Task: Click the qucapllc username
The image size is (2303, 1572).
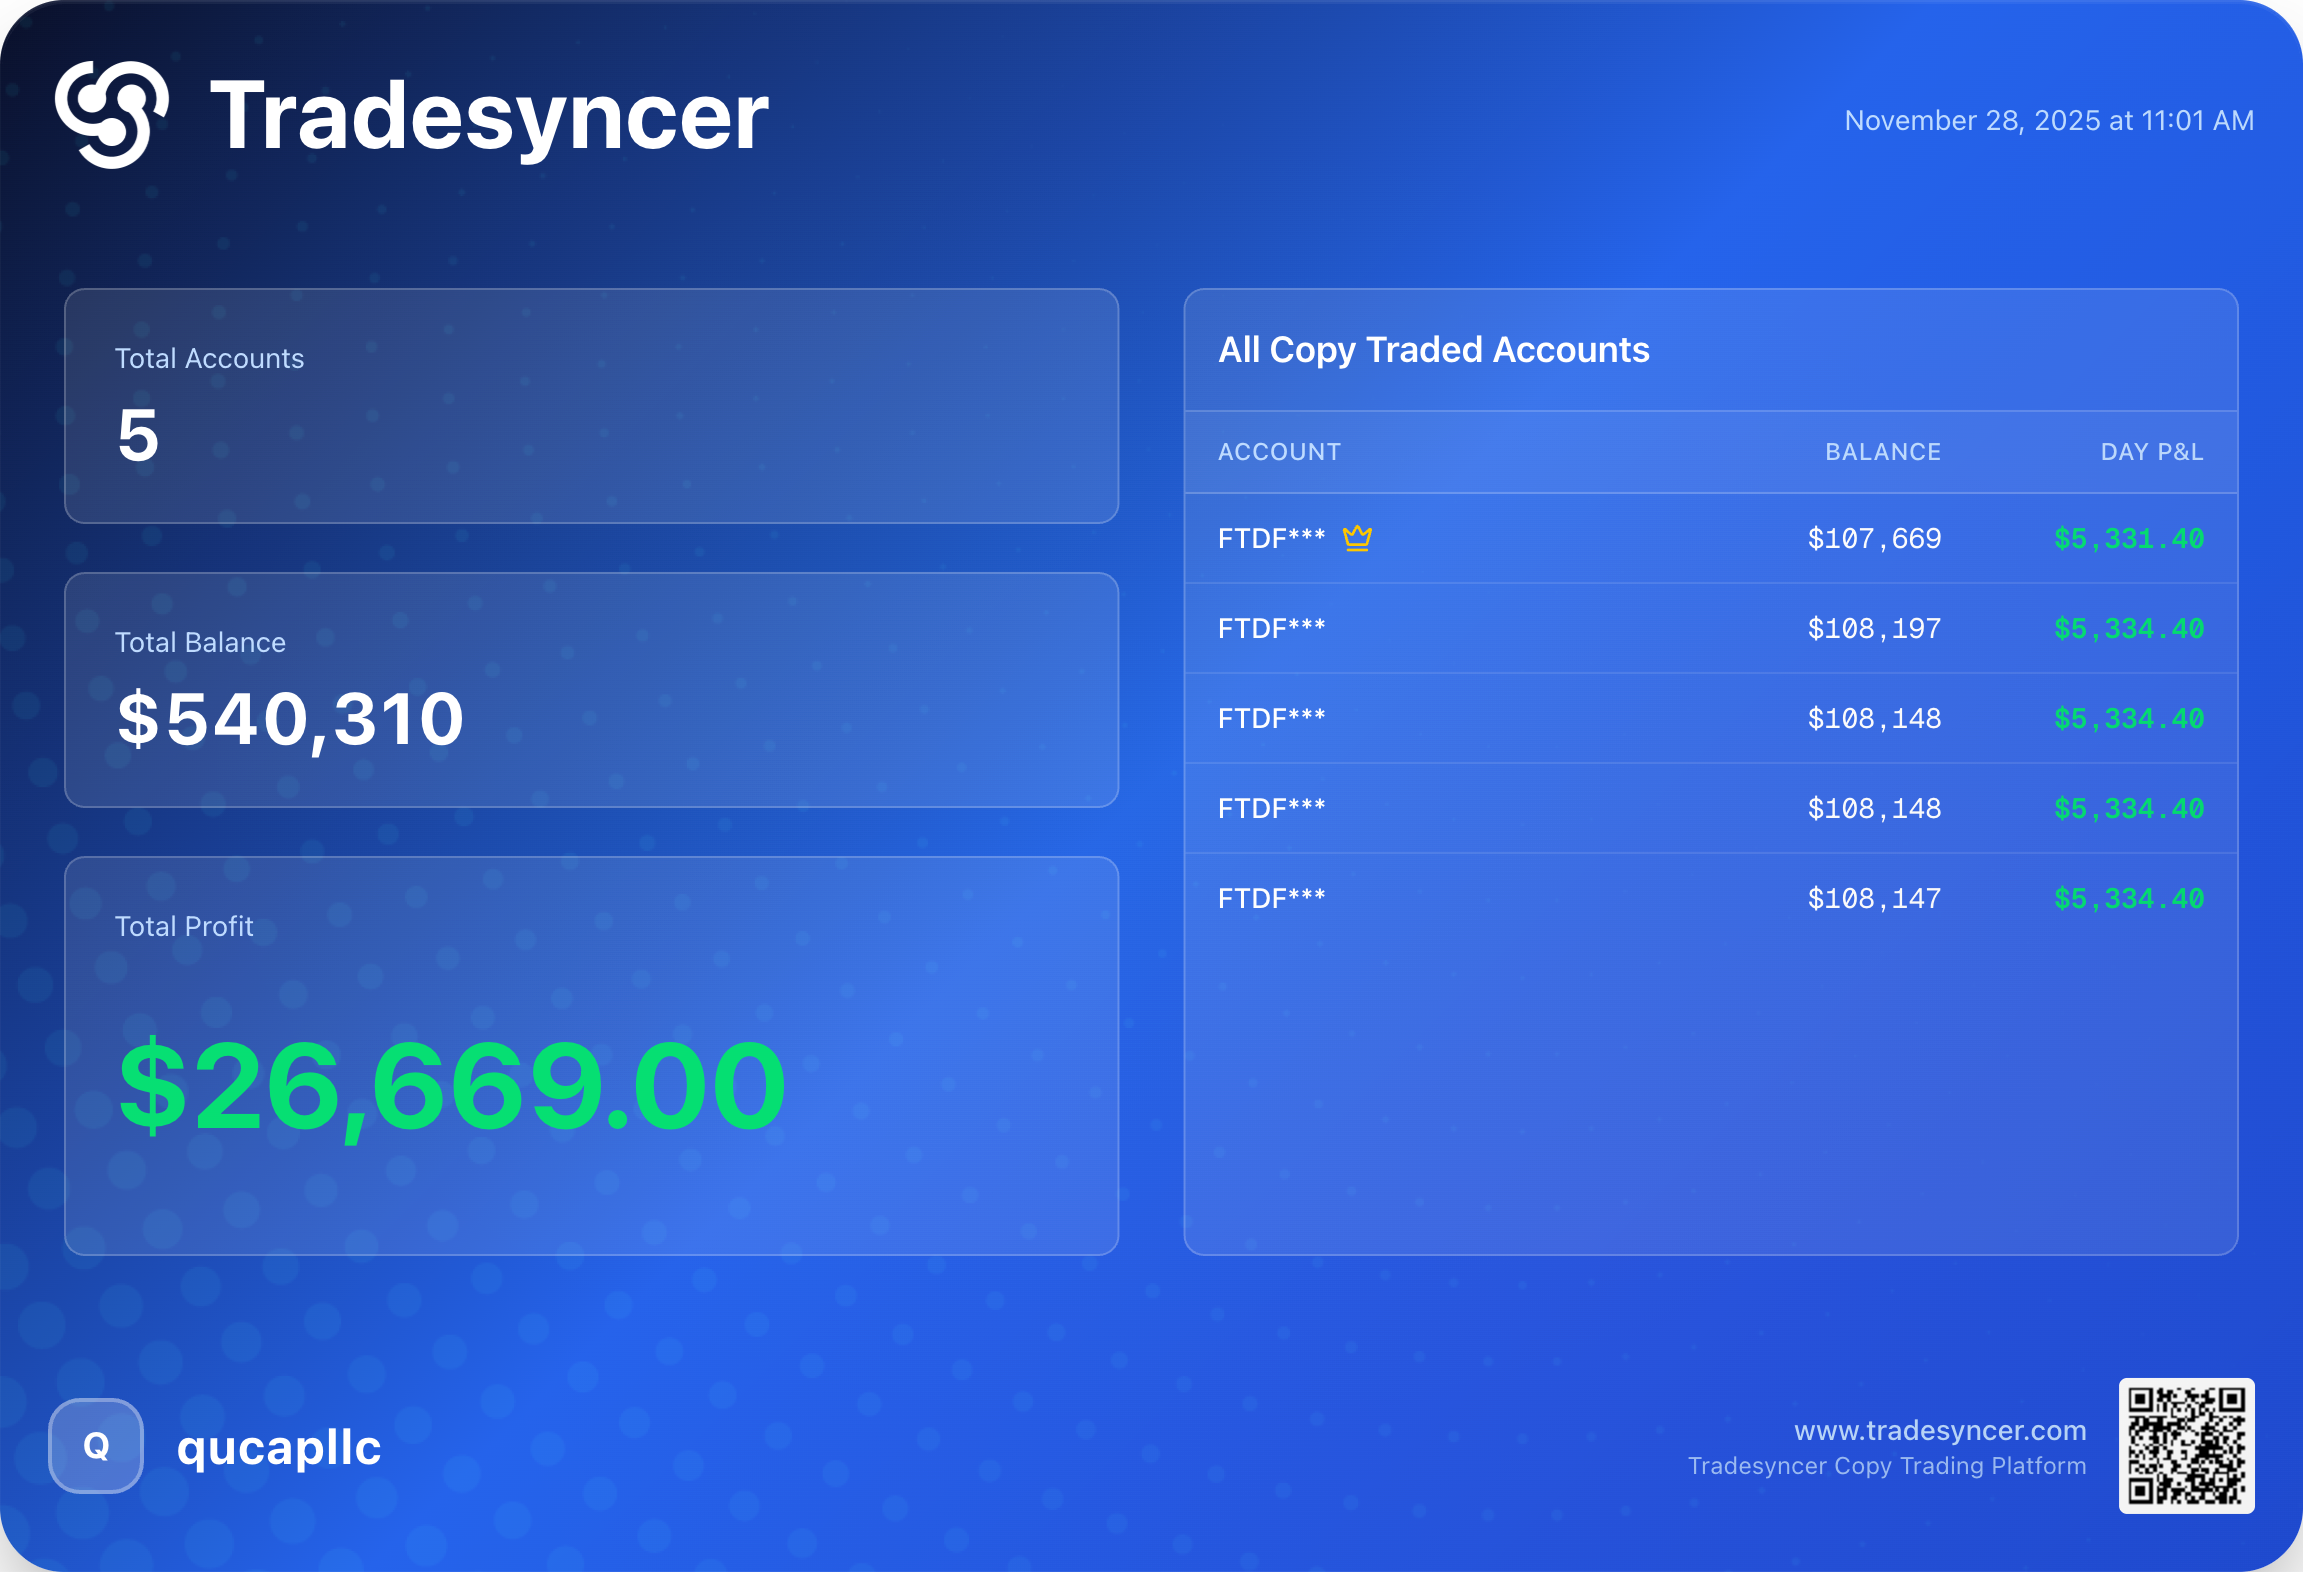Action: pos(279,1447)
